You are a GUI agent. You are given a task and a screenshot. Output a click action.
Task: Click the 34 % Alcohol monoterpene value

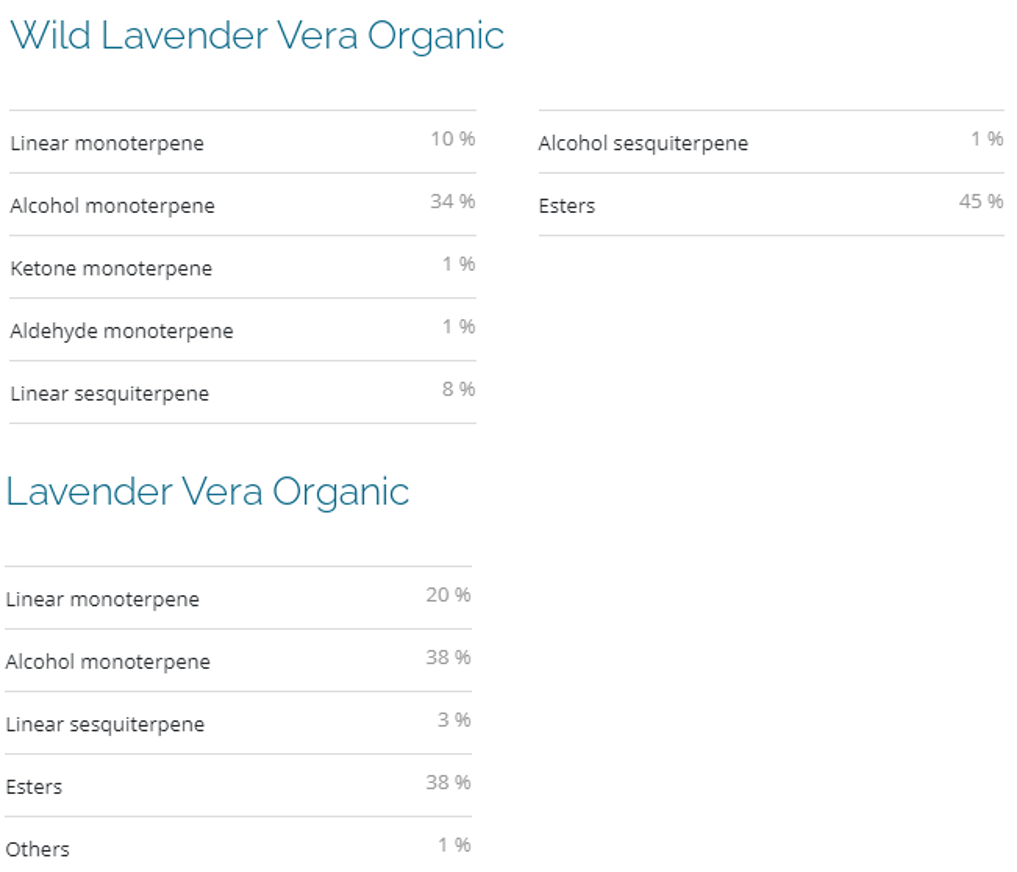tap(452, 201)
